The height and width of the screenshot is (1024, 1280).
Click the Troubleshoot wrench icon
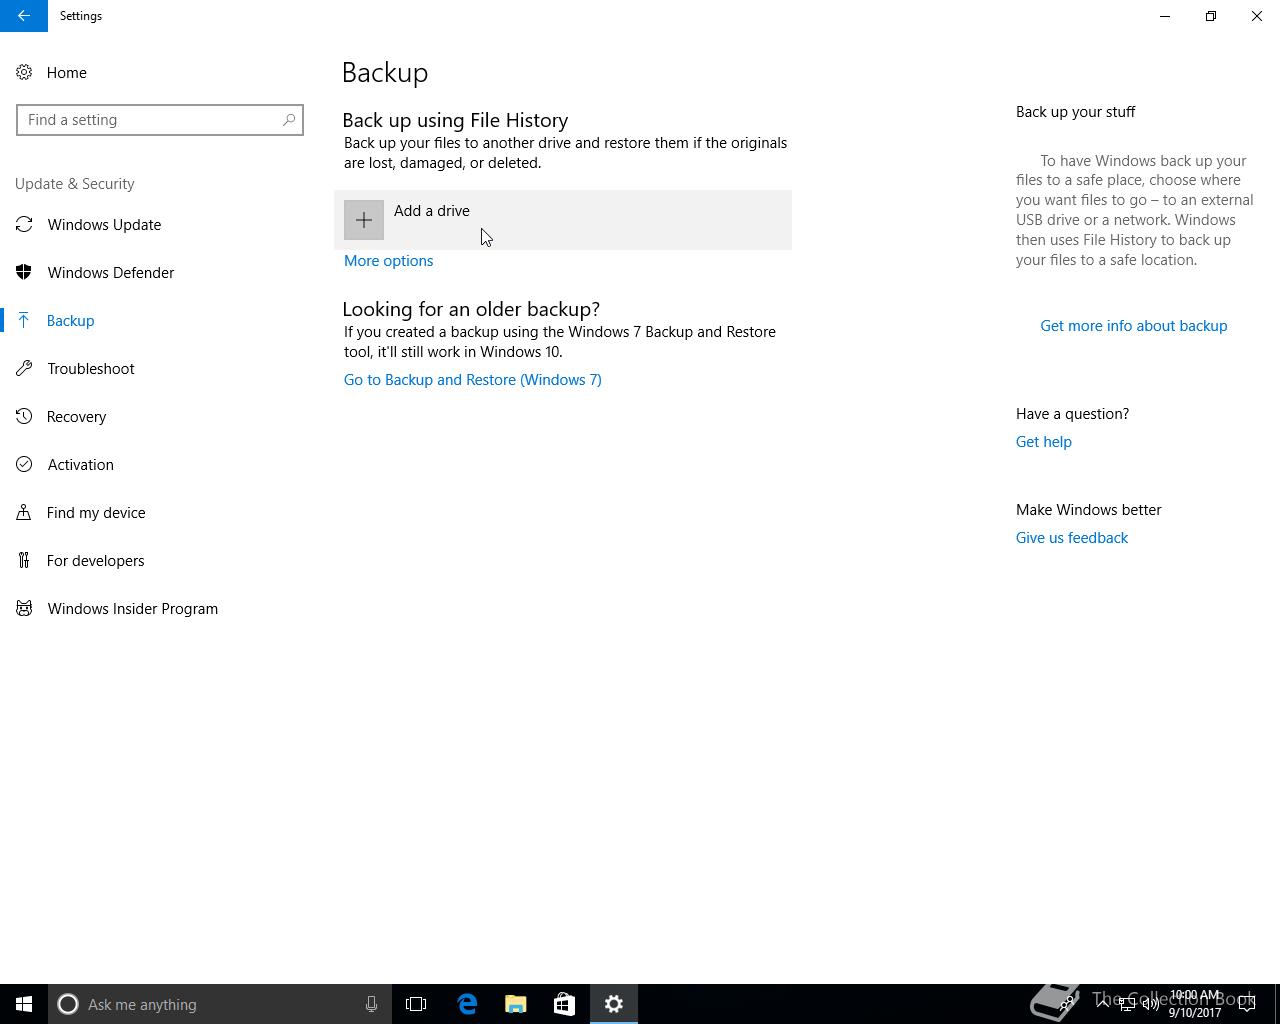click(24, 369)
